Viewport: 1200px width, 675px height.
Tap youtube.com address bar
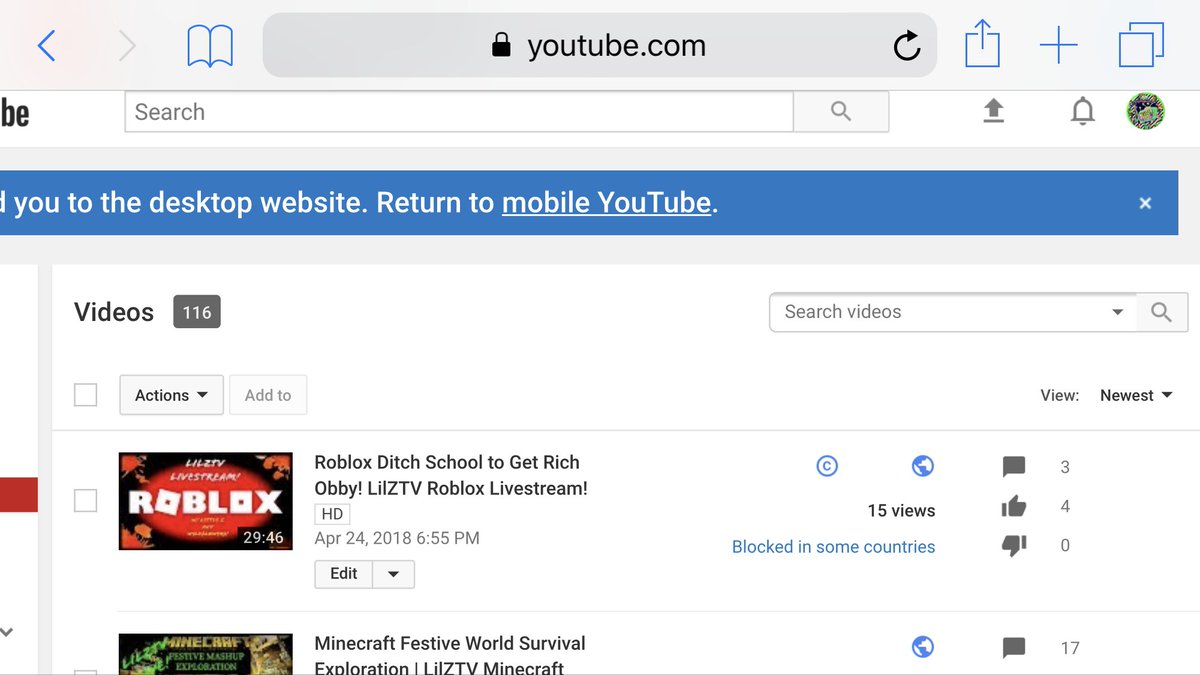599,45
